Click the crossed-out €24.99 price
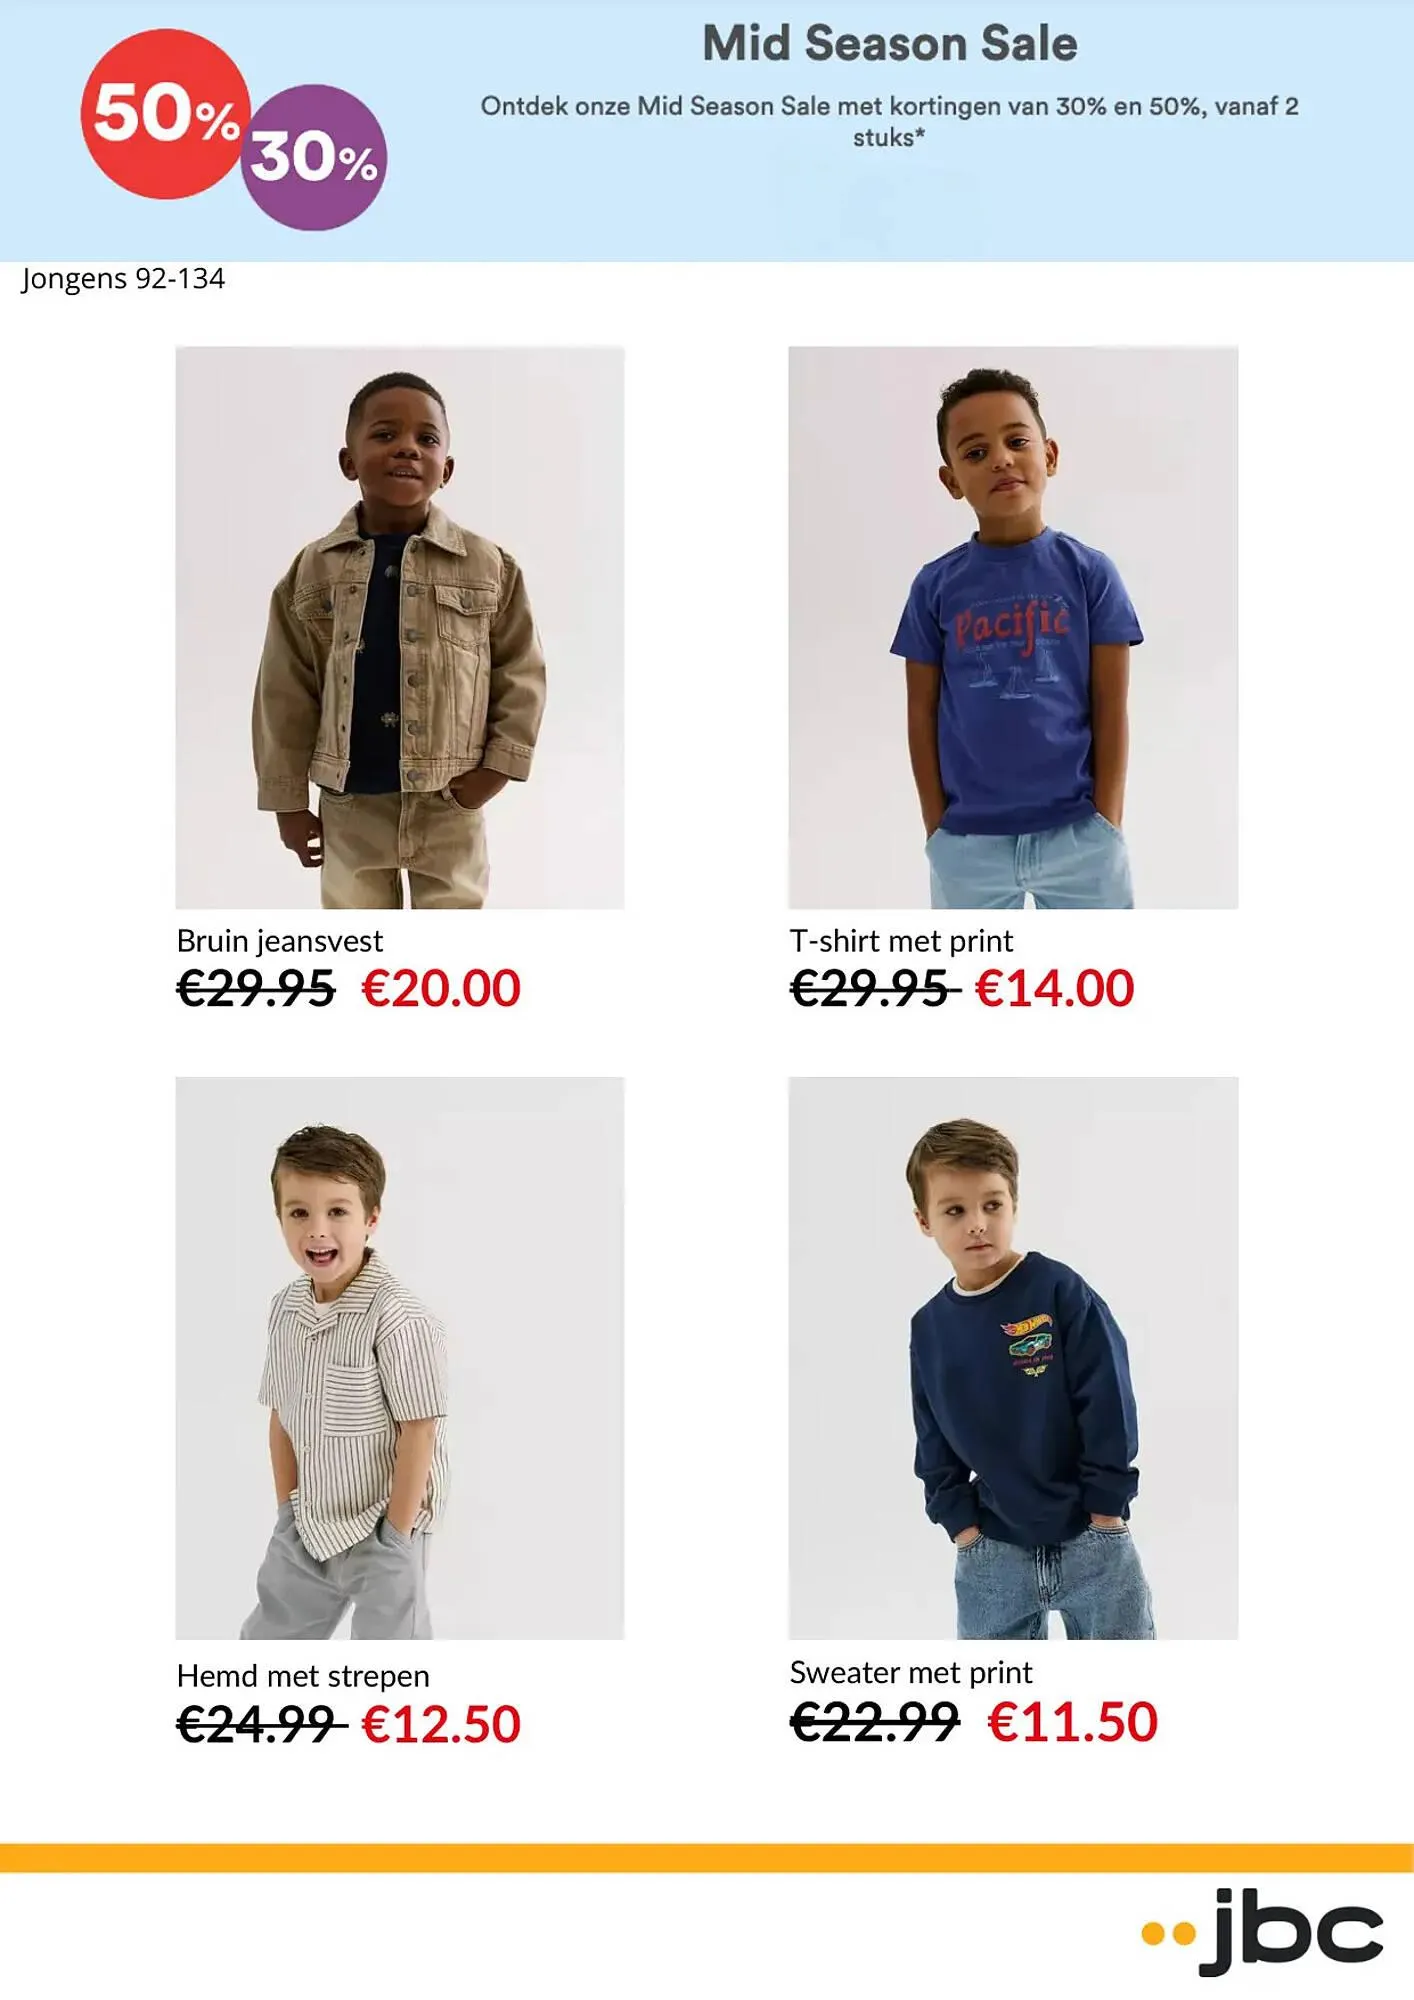1414x2000 pixels. [x=260, y=1724]
